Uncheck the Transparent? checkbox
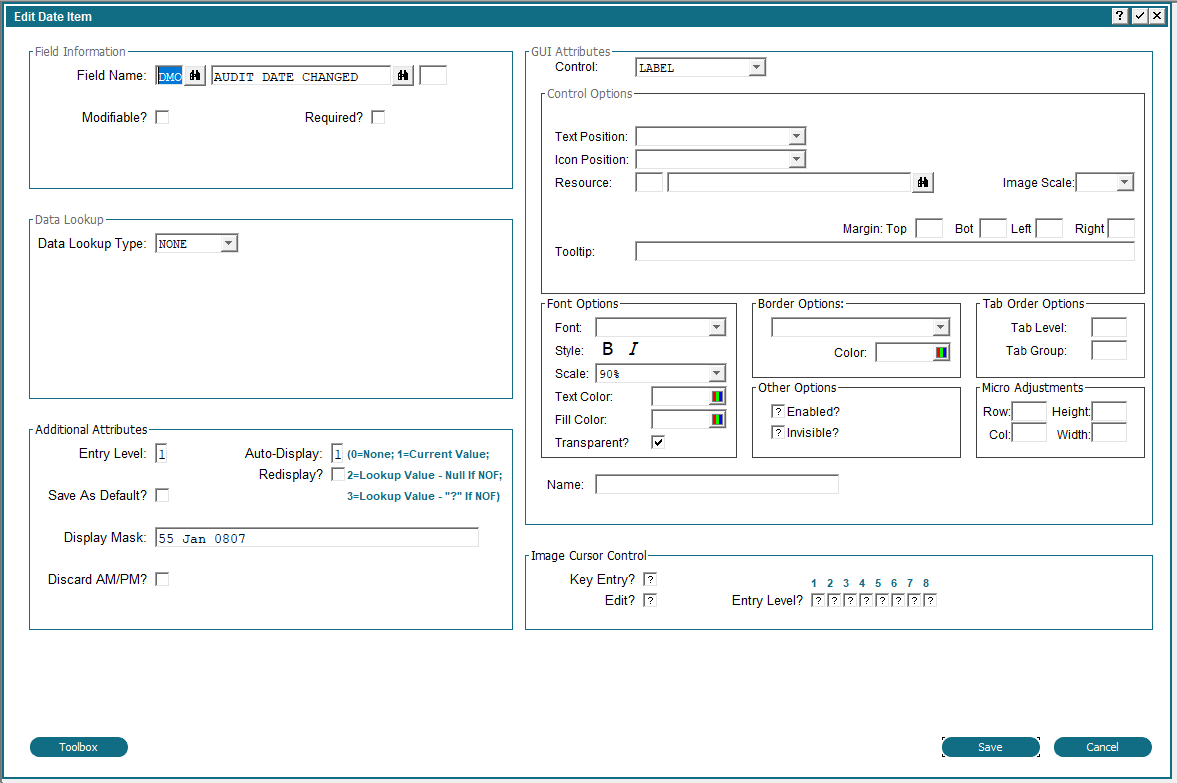 pyautogui.click(x=658, y=442)
